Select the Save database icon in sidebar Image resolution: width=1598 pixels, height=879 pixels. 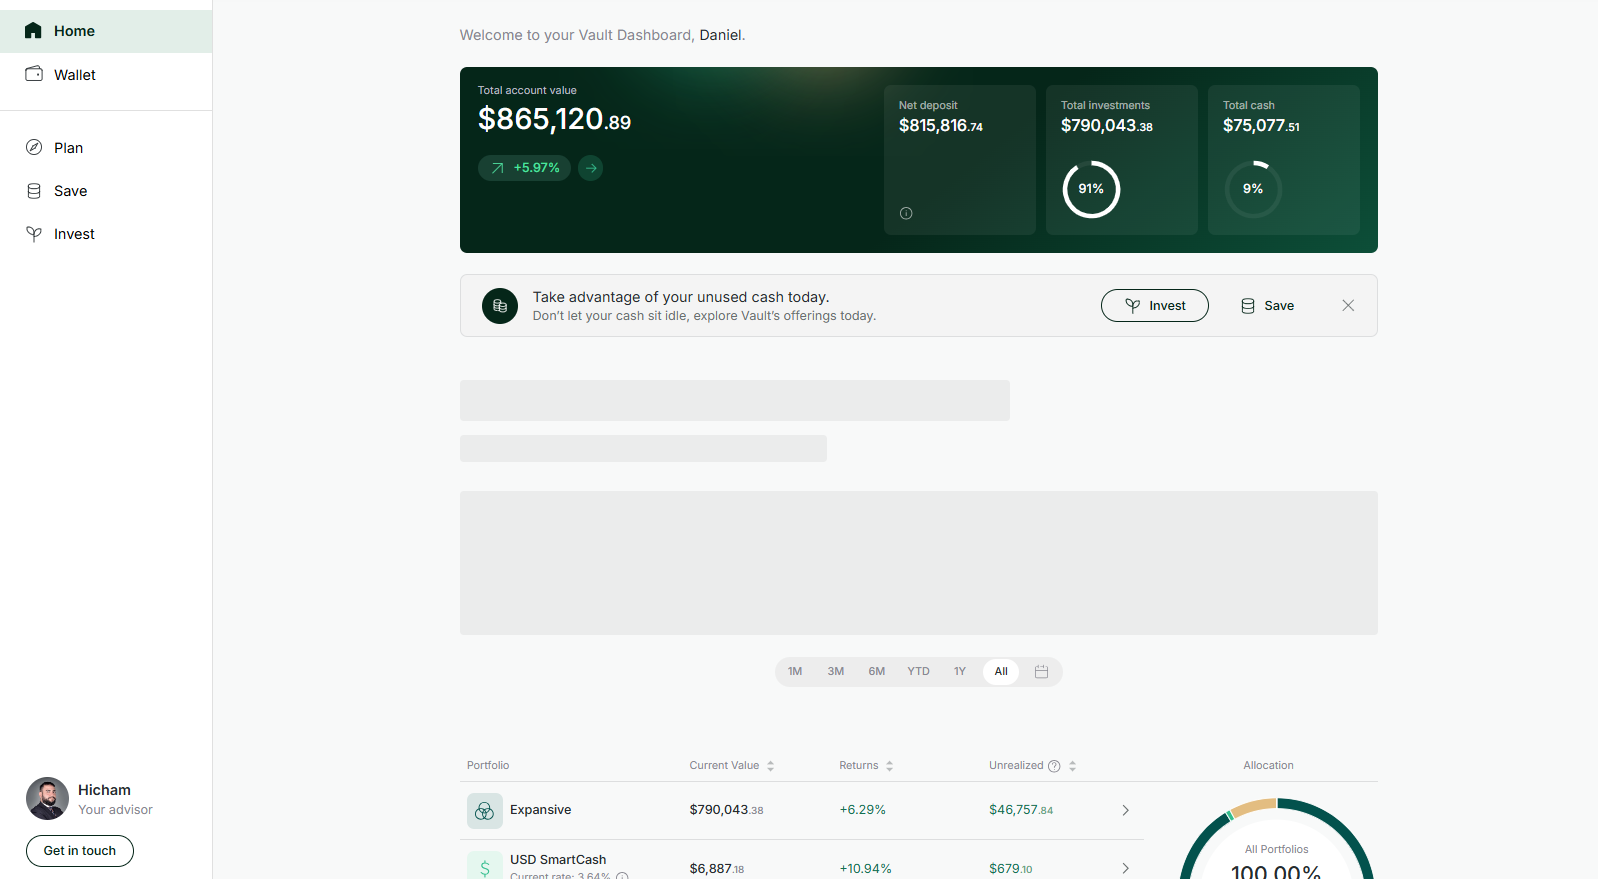[34, 191]
